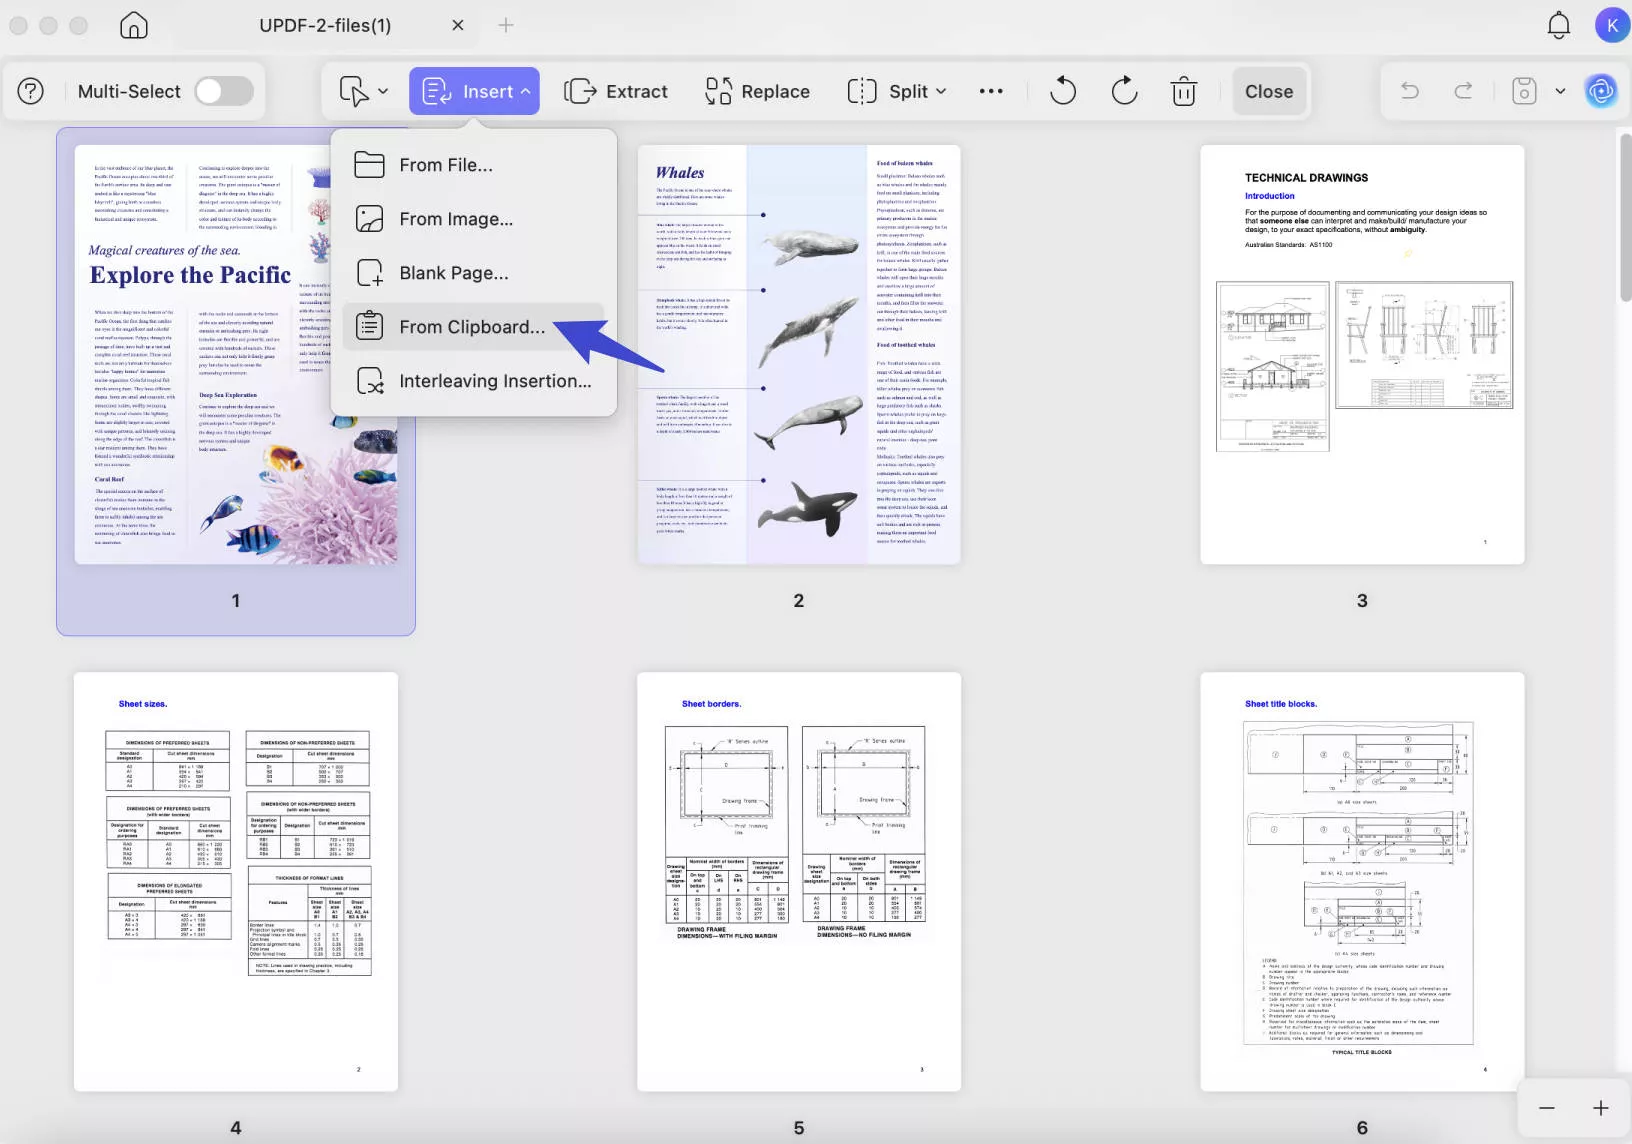Click the home icon in title bar

133,25
